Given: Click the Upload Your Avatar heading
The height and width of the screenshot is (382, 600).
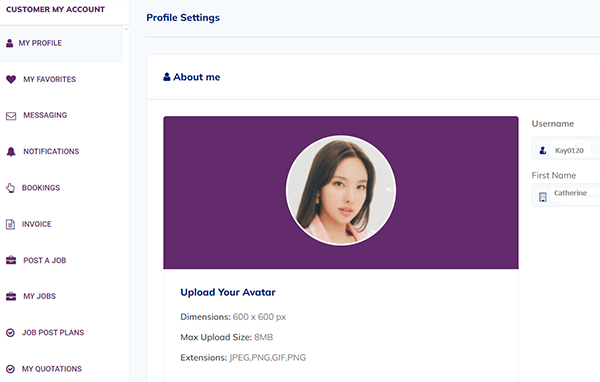Looking at the screenshot, I should [228, 292].
